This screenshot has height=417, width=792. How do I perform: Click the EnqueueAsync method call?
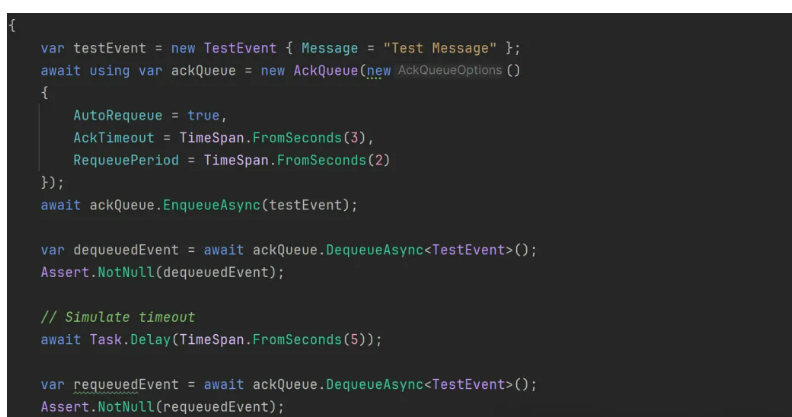coord(211,205)
